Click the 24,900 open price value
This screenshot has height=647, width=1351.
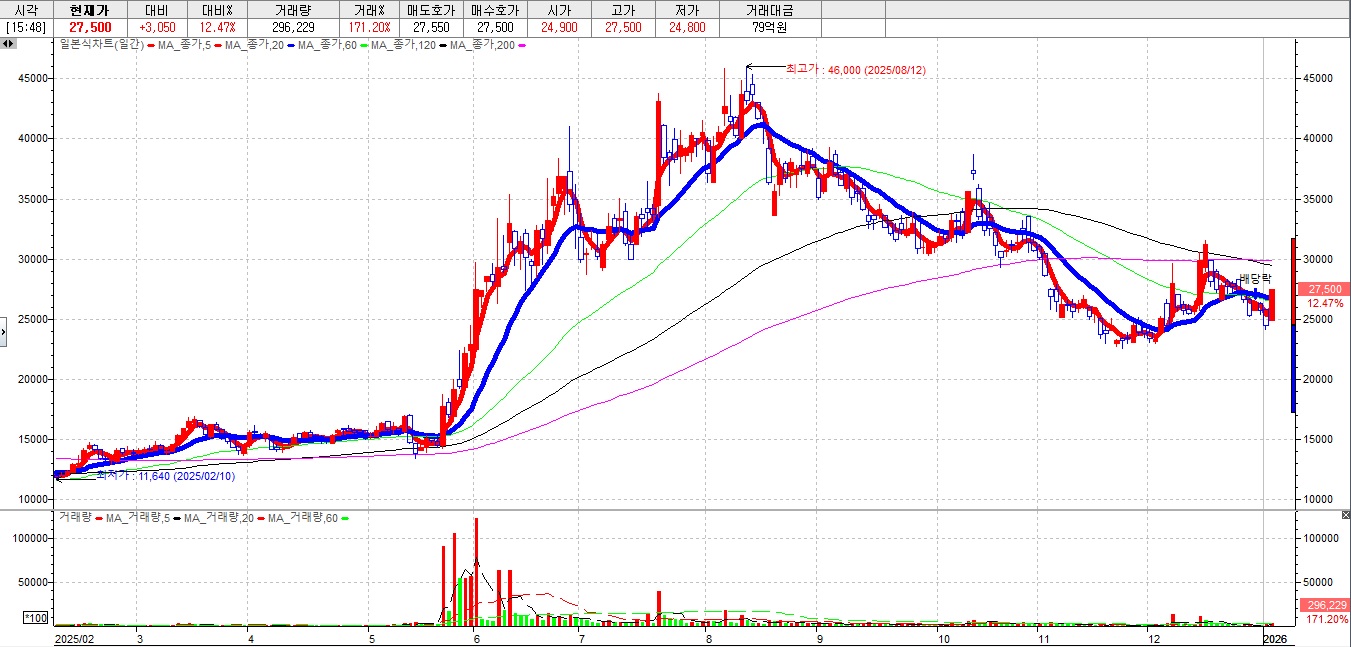tap(557, 27)
